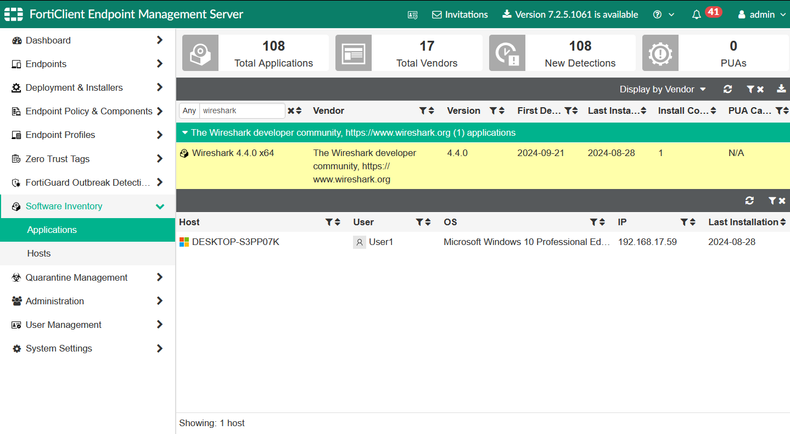Screen dimensions: 790x434
Task: Open the admin user menu
Action: [x=761, y=15]
